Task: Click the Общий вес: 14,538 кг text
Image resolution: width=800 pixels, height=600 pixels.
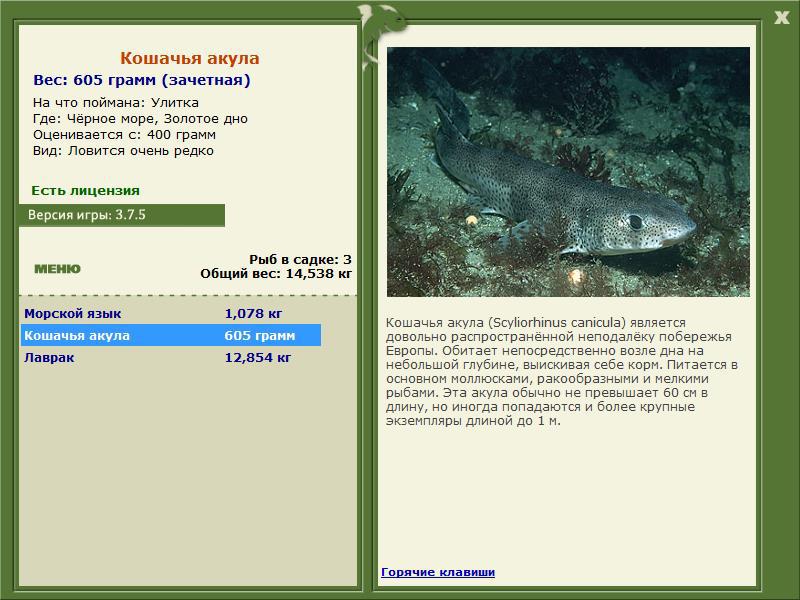Action: (276, 274)
